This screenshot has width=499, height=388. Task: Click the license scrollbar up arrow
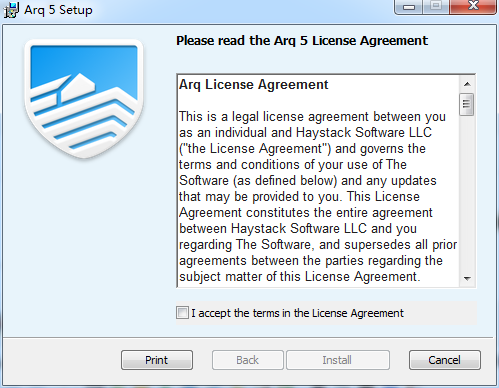pos(467,84)
